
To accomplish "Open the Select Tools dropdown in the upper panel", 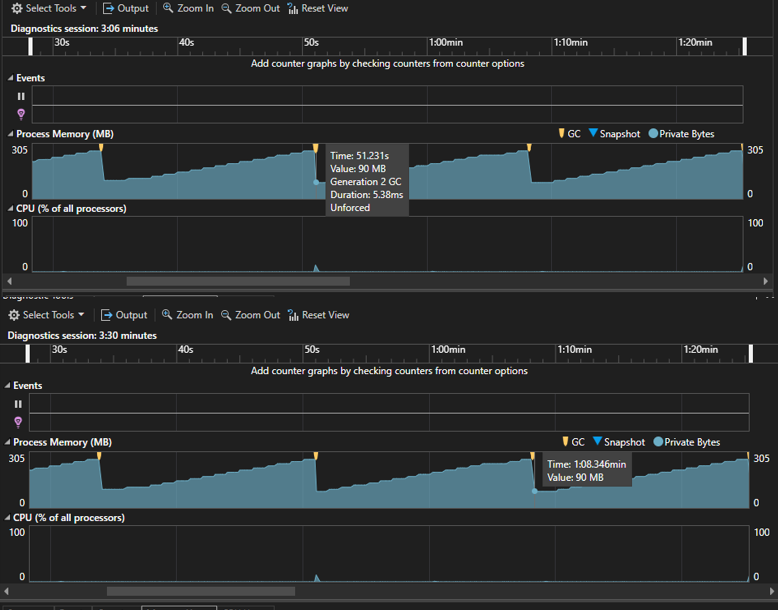I will point(48,8).
